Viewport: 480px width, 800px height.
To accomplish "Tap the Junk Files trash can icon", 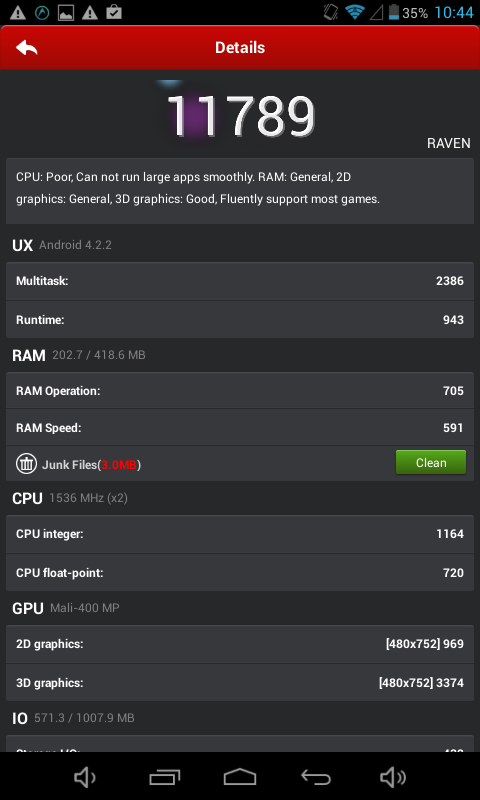I will tap(26, 464).
